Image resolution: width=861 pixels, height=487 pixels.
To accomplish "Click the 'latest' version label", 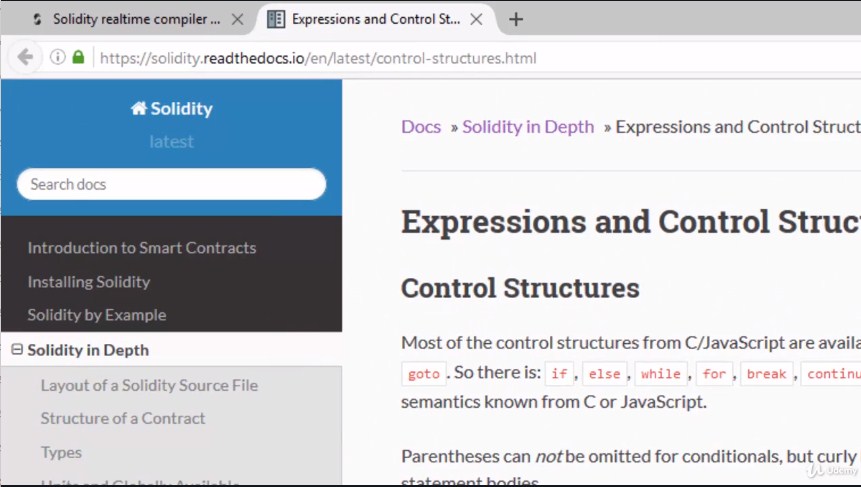I will (171, 142).
